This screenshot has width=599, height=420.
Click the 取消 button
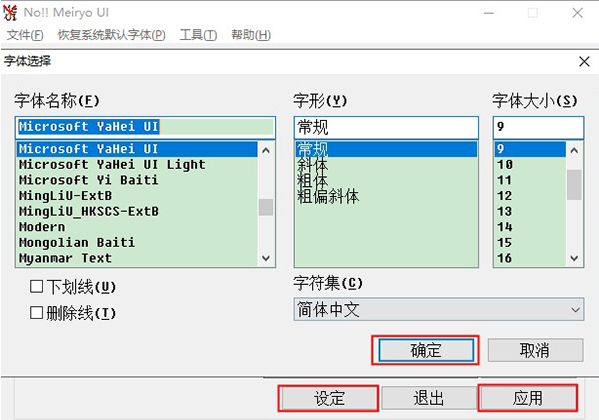click(x=535, y=350)
